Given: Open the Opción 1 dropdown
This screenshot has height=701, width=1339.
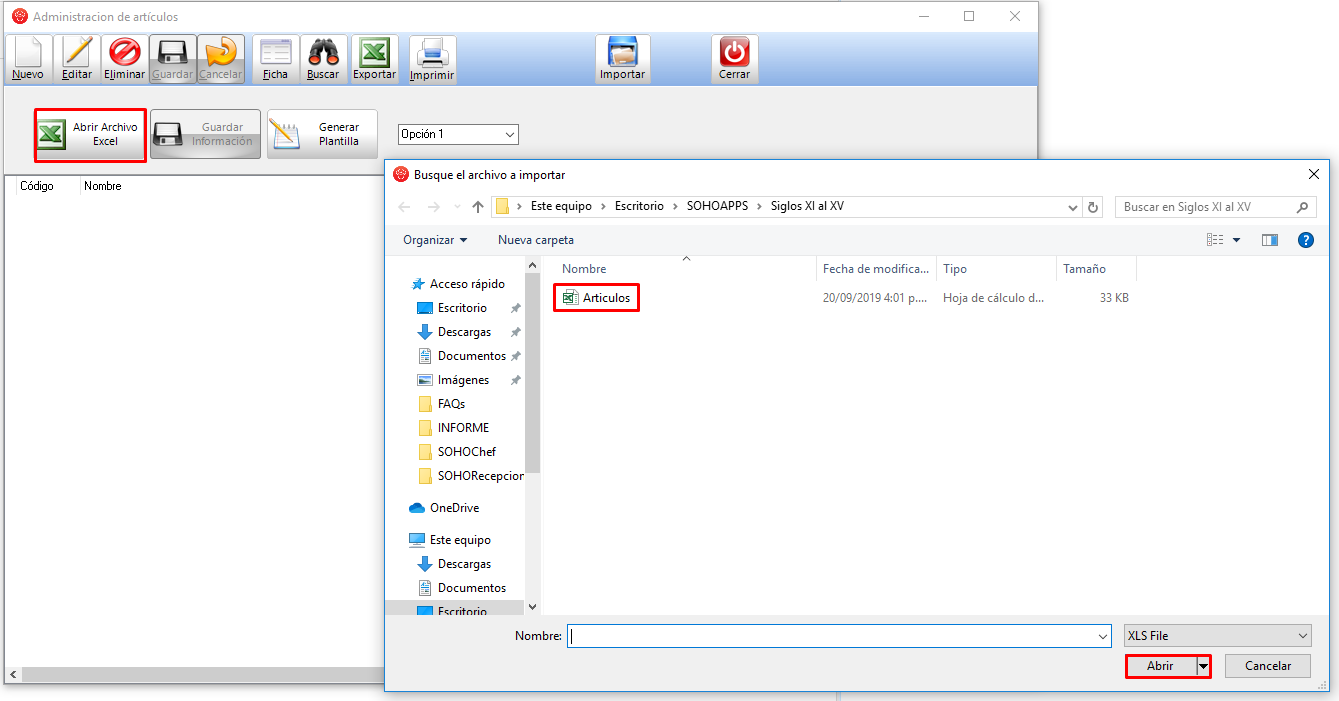Looking at the screenshot, I should [458, 134].
